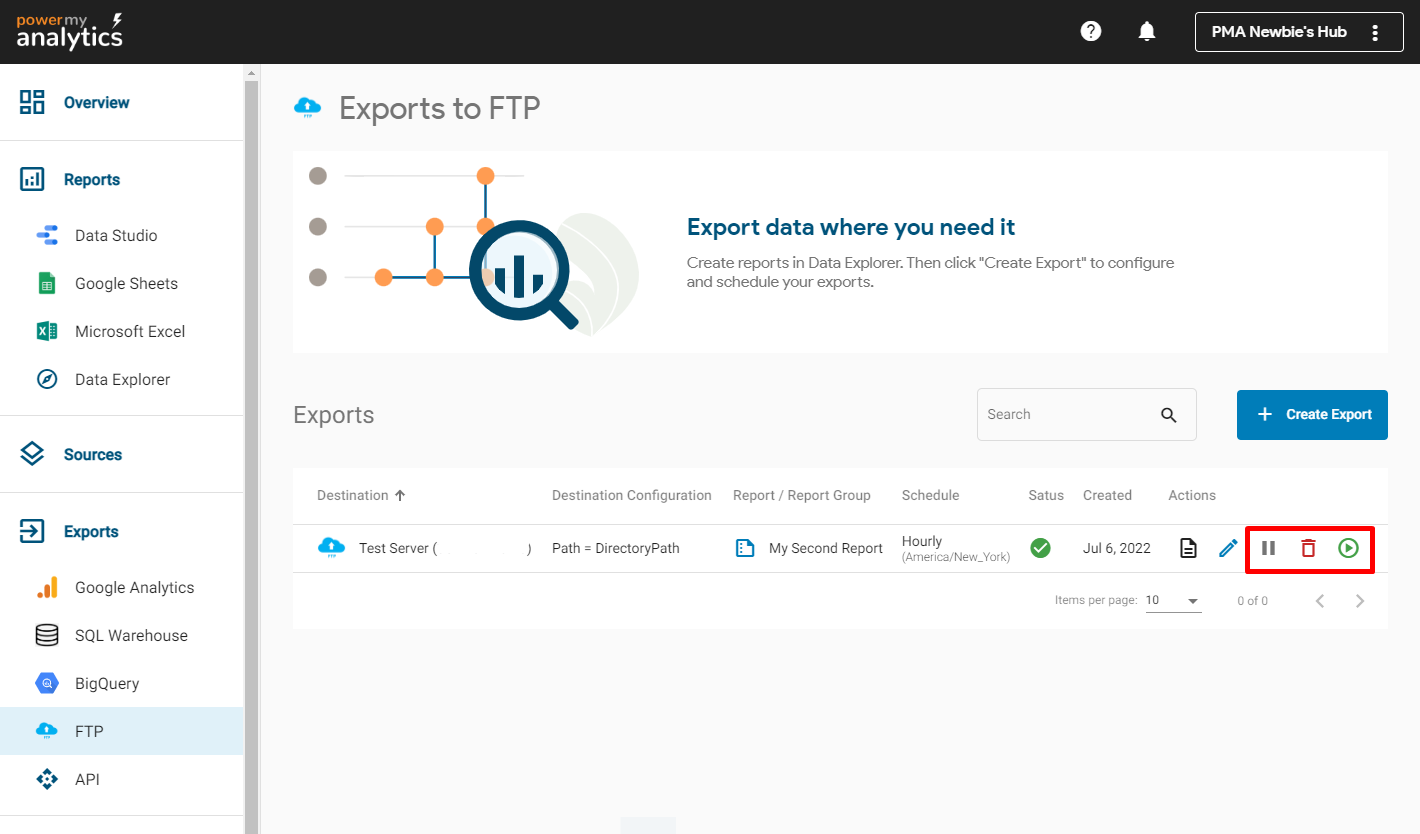Click the help question mark icon
The image size is (1420, 834).
1091,31
